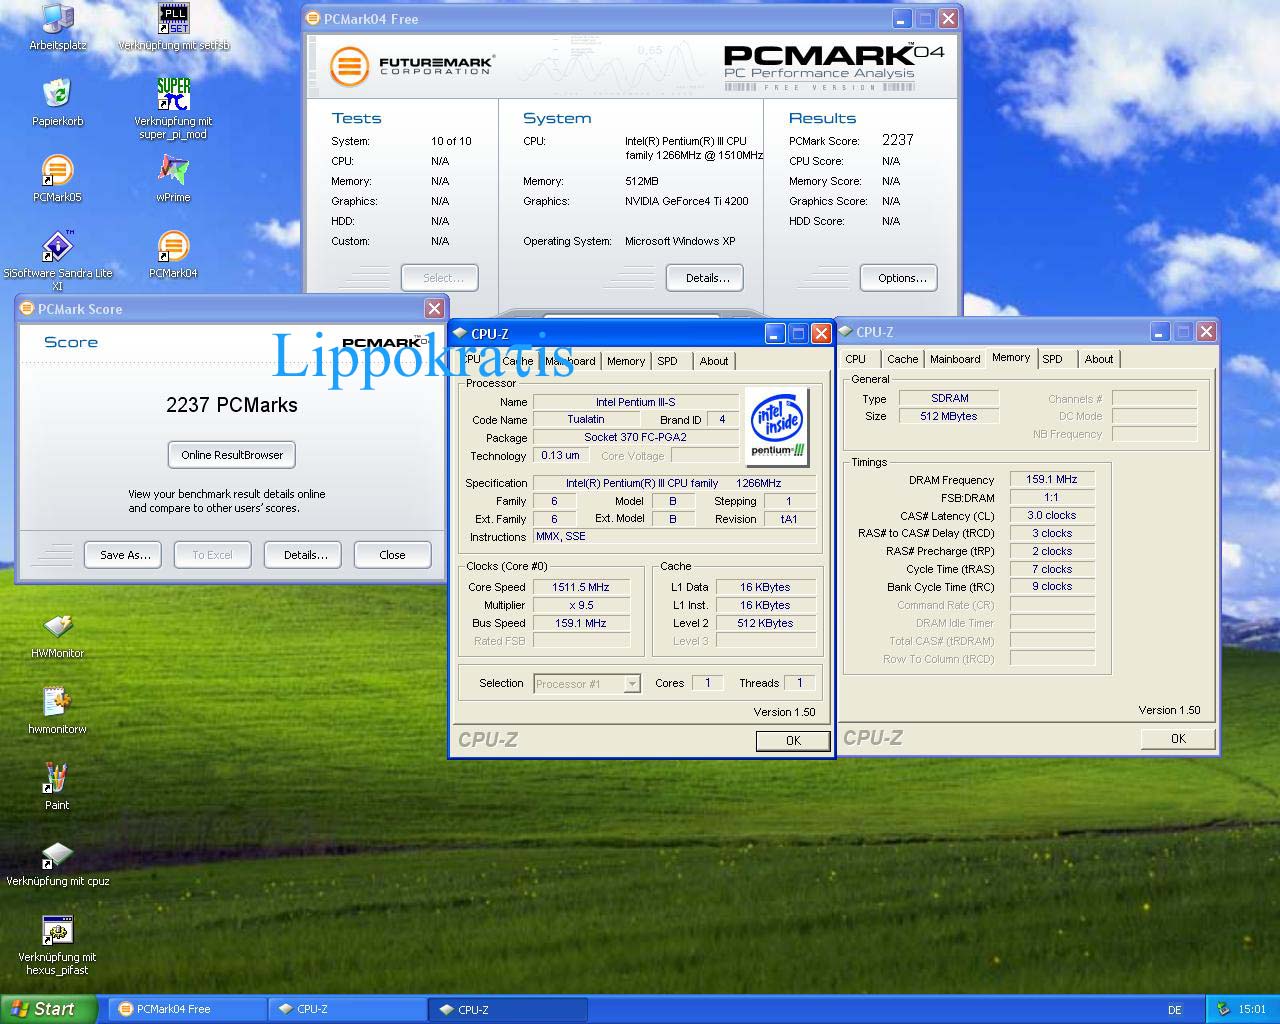This screenshot has height=1024, width=1280.
Task: Open the Windows Start menu
Action: (49, 1009)
